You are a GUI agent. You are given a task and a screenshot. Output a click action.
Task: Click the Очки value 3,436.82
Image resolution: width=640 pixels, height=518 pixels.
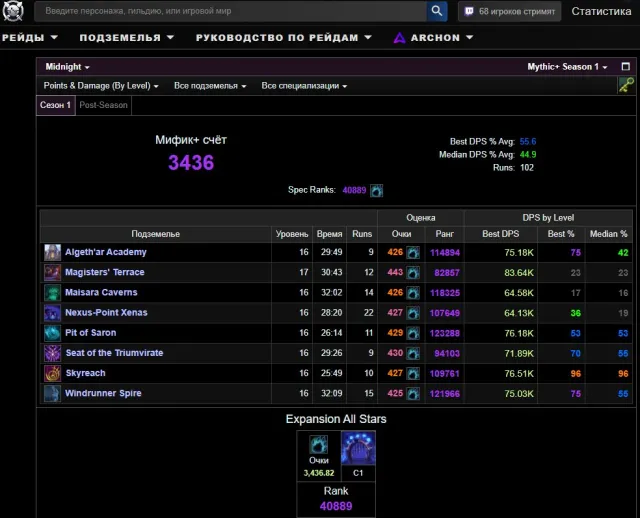coord(319,473)
